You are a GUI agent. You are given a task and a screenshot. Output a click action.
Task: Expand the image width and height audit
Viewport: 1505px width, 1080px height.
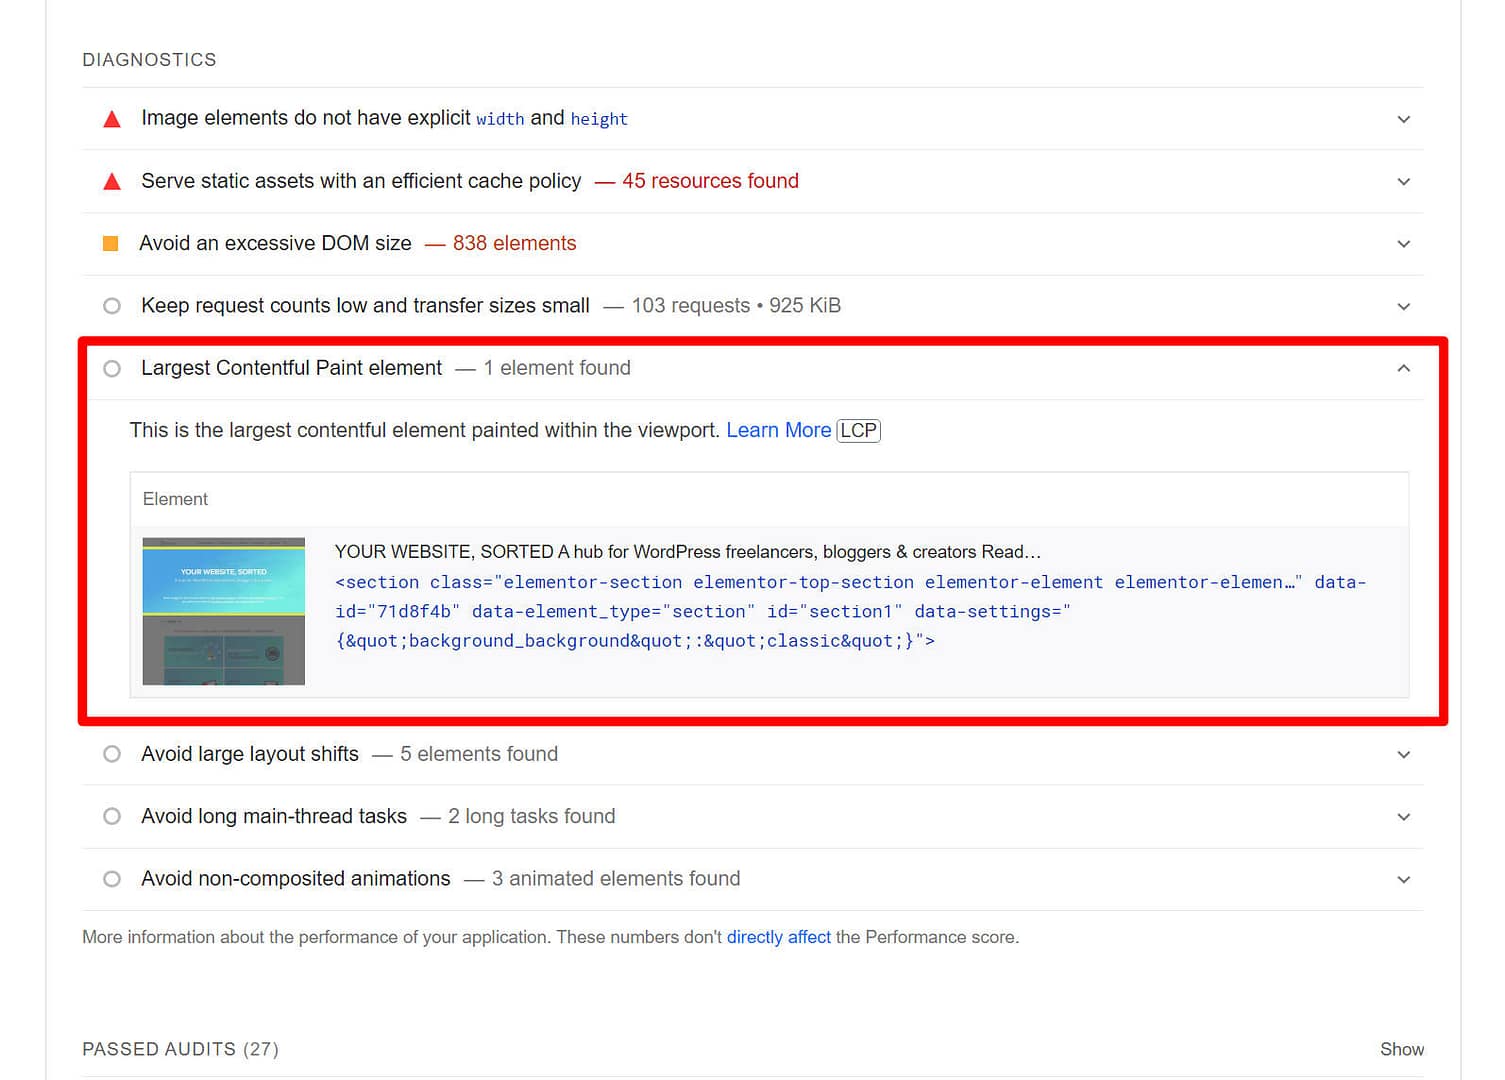[x=1403, y=118]
